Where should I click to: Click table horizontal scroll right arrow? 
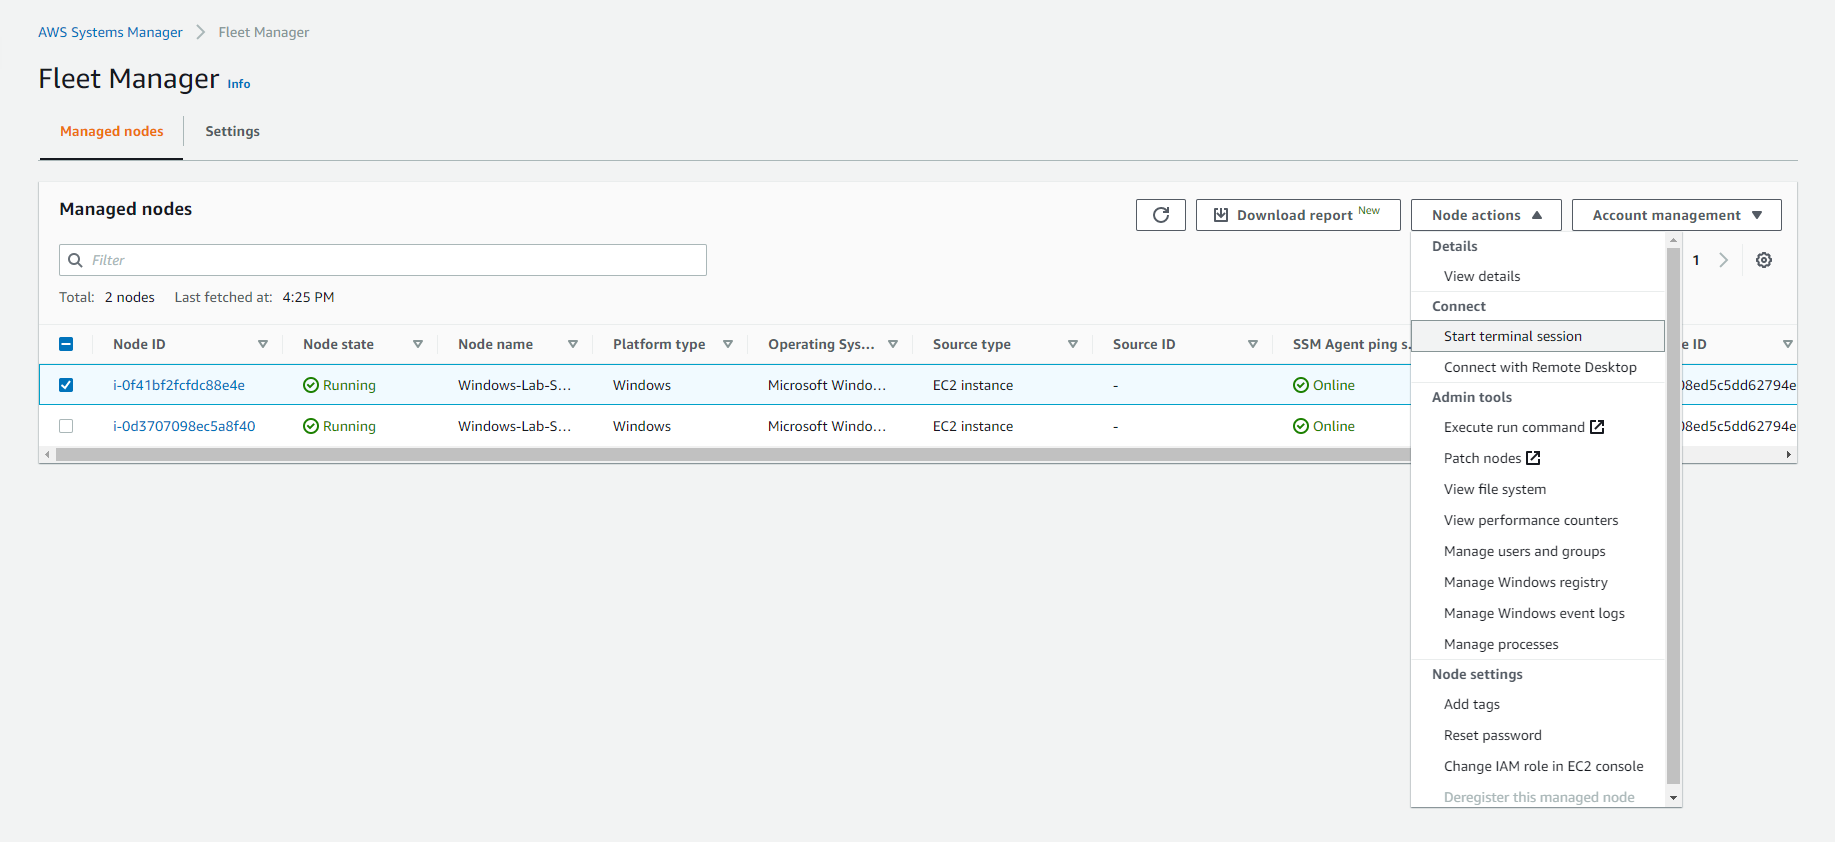coord(1789,455)
